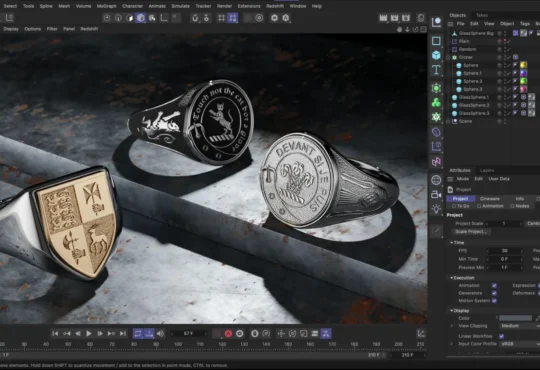
Task: Click the MoGraph cloner gear icon
Action: [436, 117]
